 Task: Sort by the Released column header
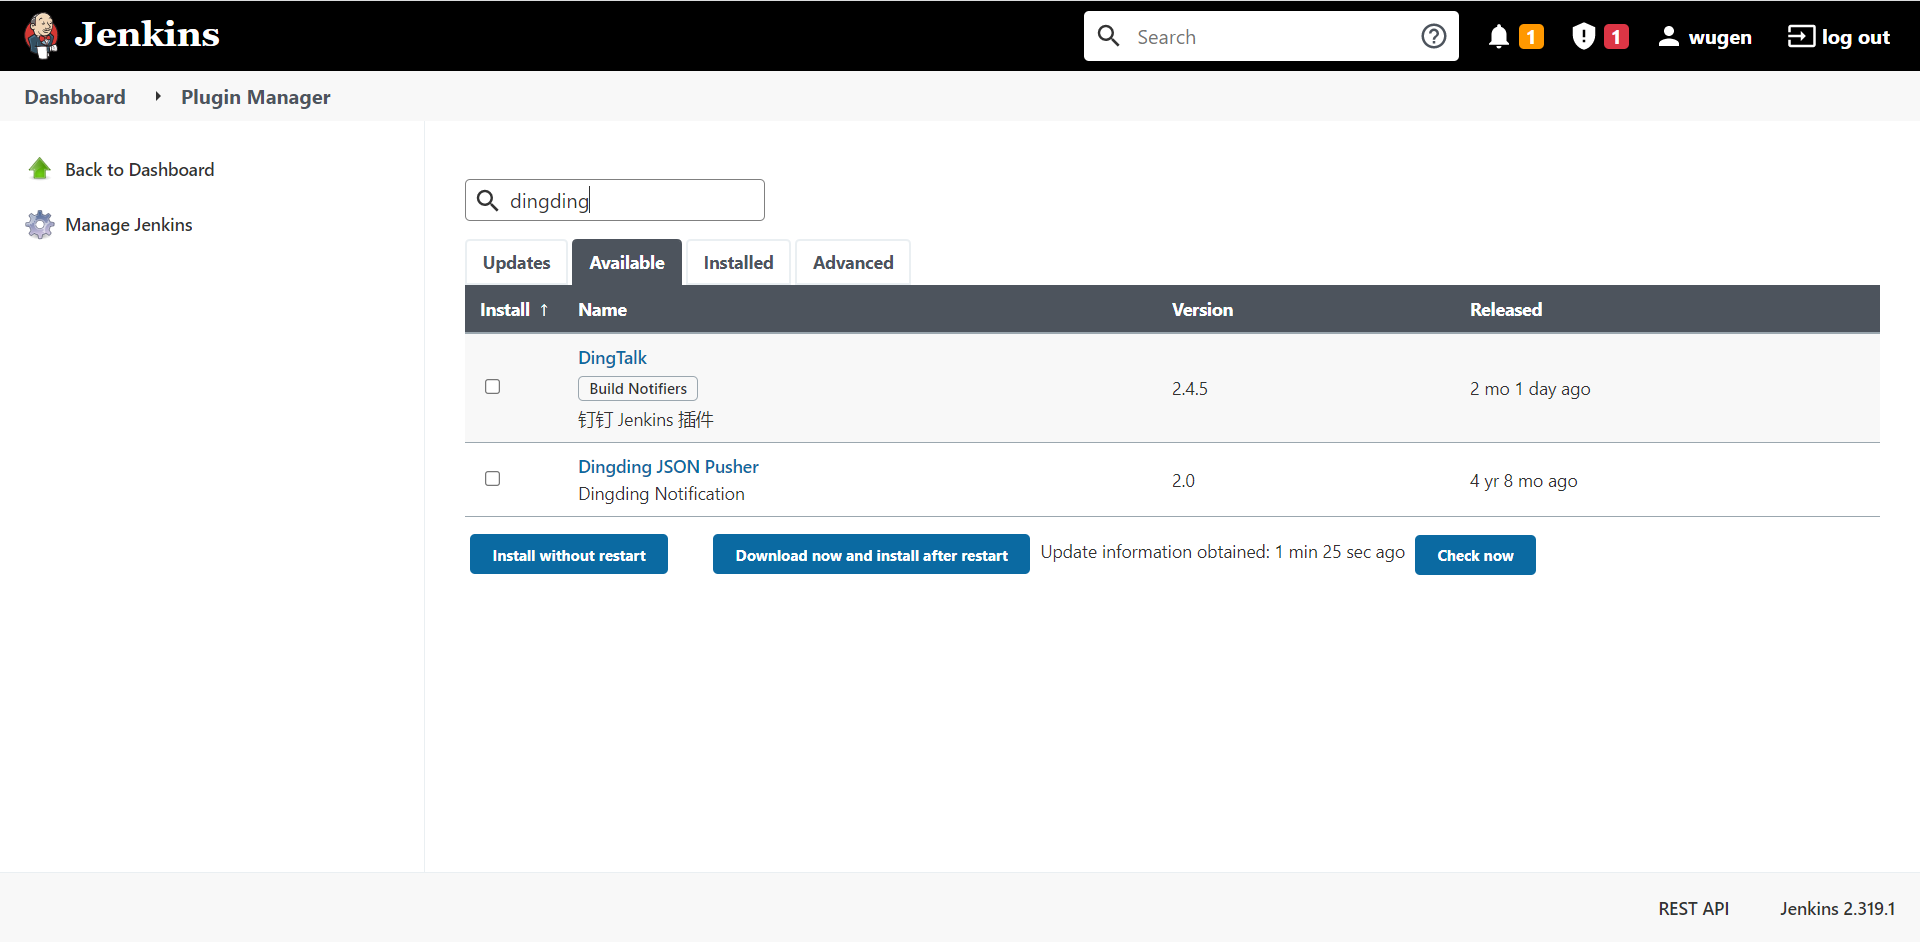coord(1505,310)
